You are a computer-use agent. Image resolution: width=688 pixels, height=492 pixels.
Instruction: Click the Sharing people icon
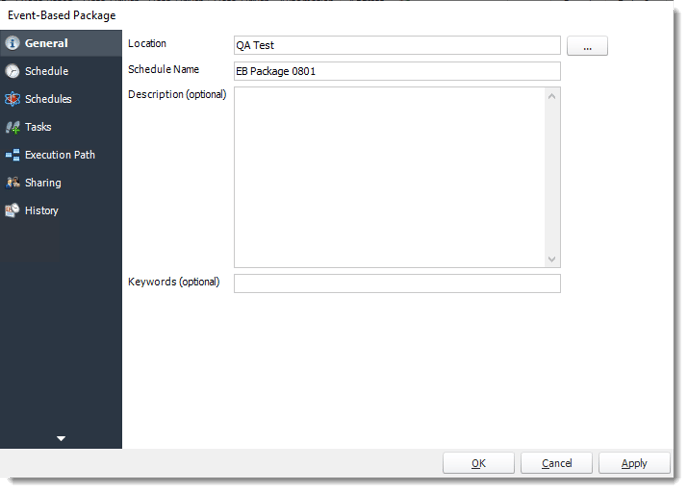[12, 183]
